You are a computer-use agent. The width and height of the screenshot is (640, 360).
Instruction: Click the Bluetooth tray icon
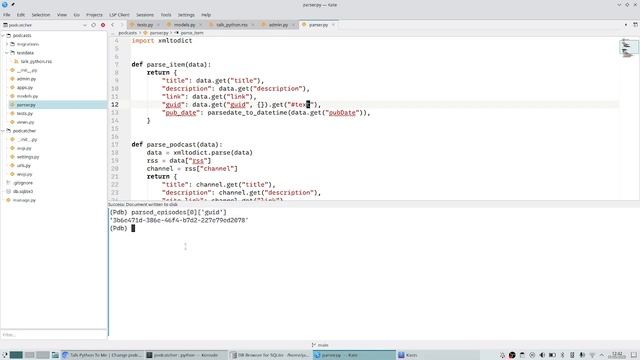click(562, 355)
